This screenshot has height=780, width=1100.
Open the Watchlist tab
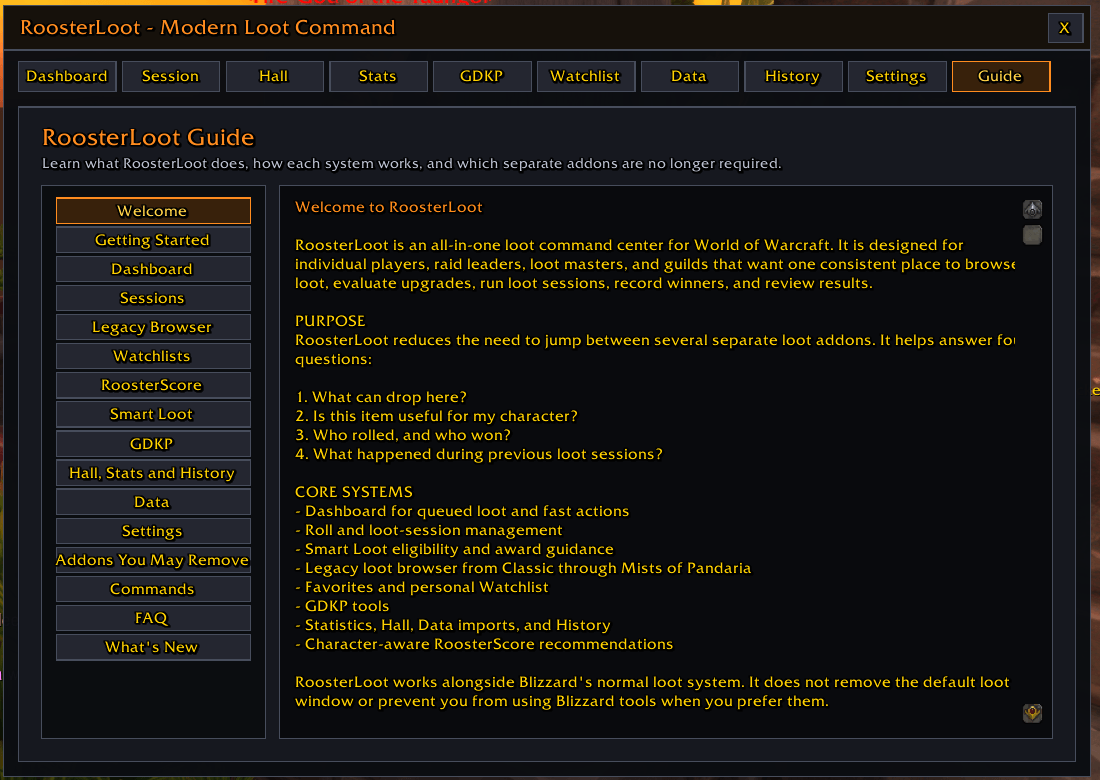586,76
